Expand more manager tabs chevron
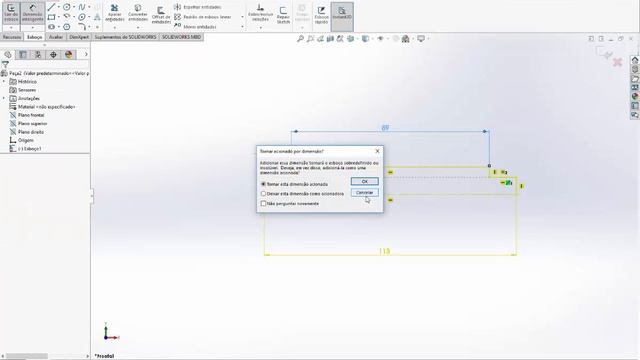 (86, 54)
